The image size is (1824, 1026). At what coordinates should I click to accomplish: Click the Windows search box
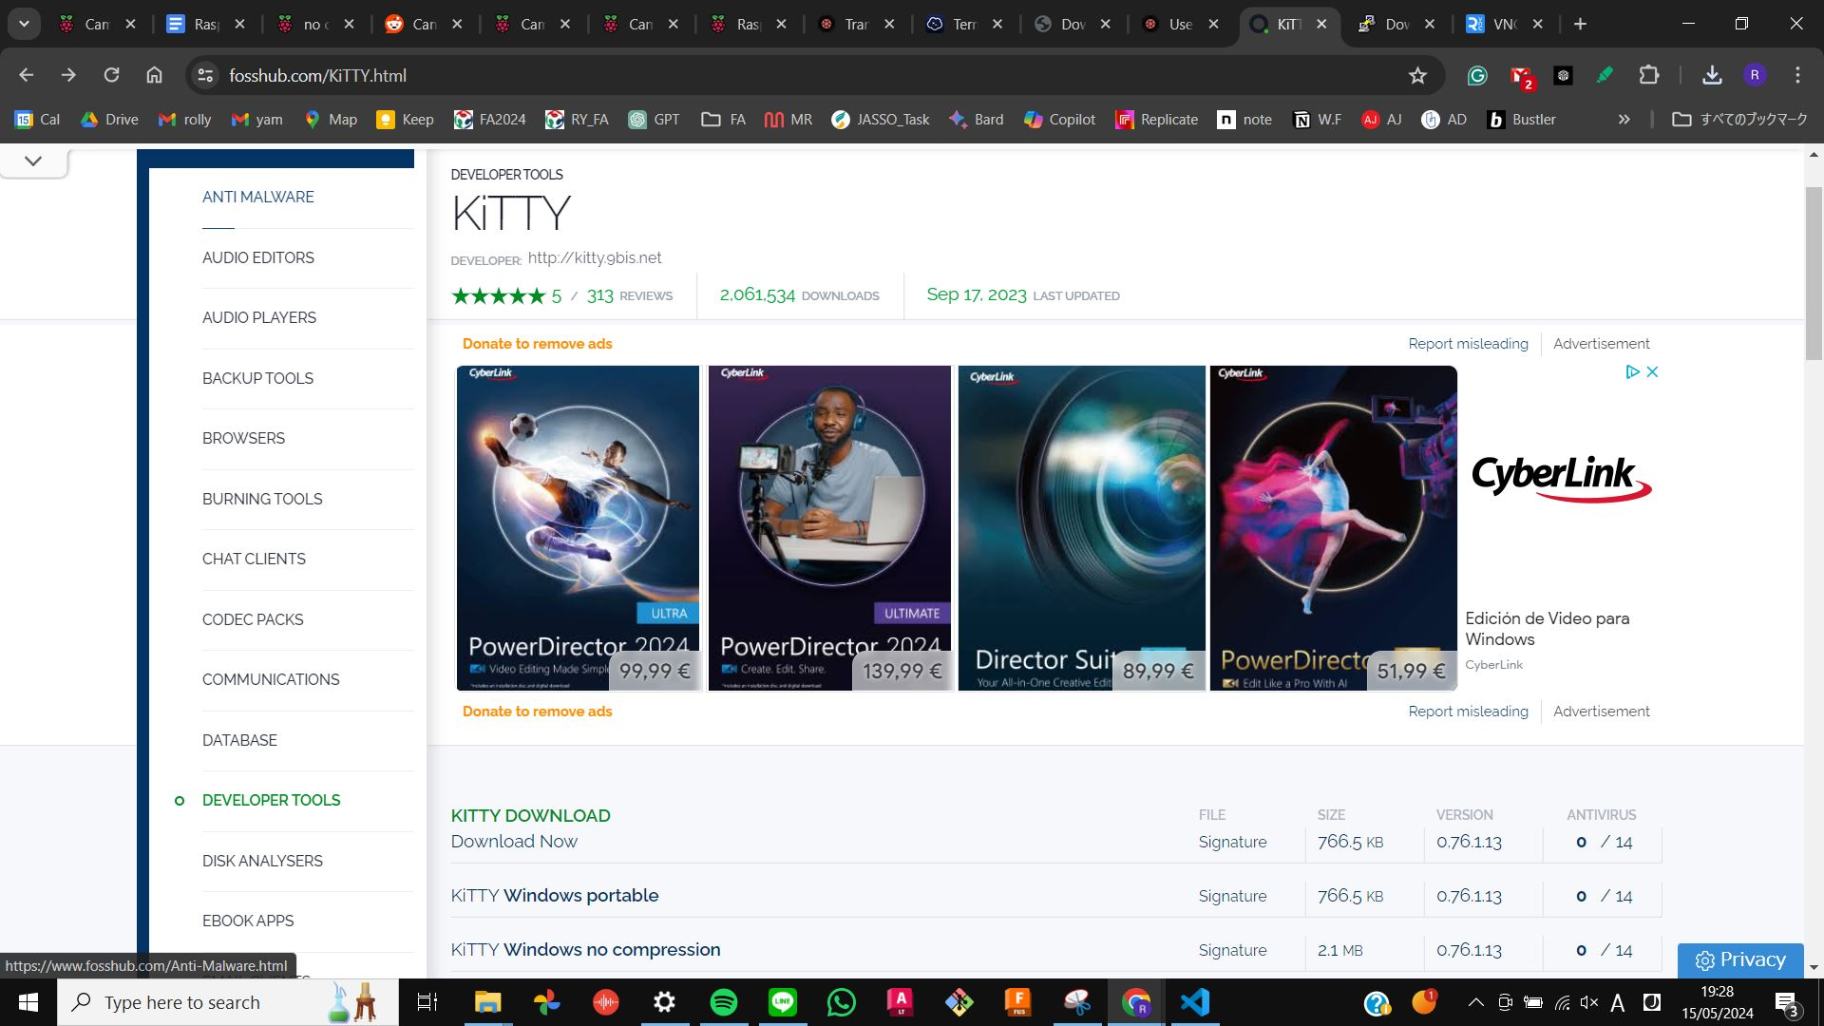228,1002
